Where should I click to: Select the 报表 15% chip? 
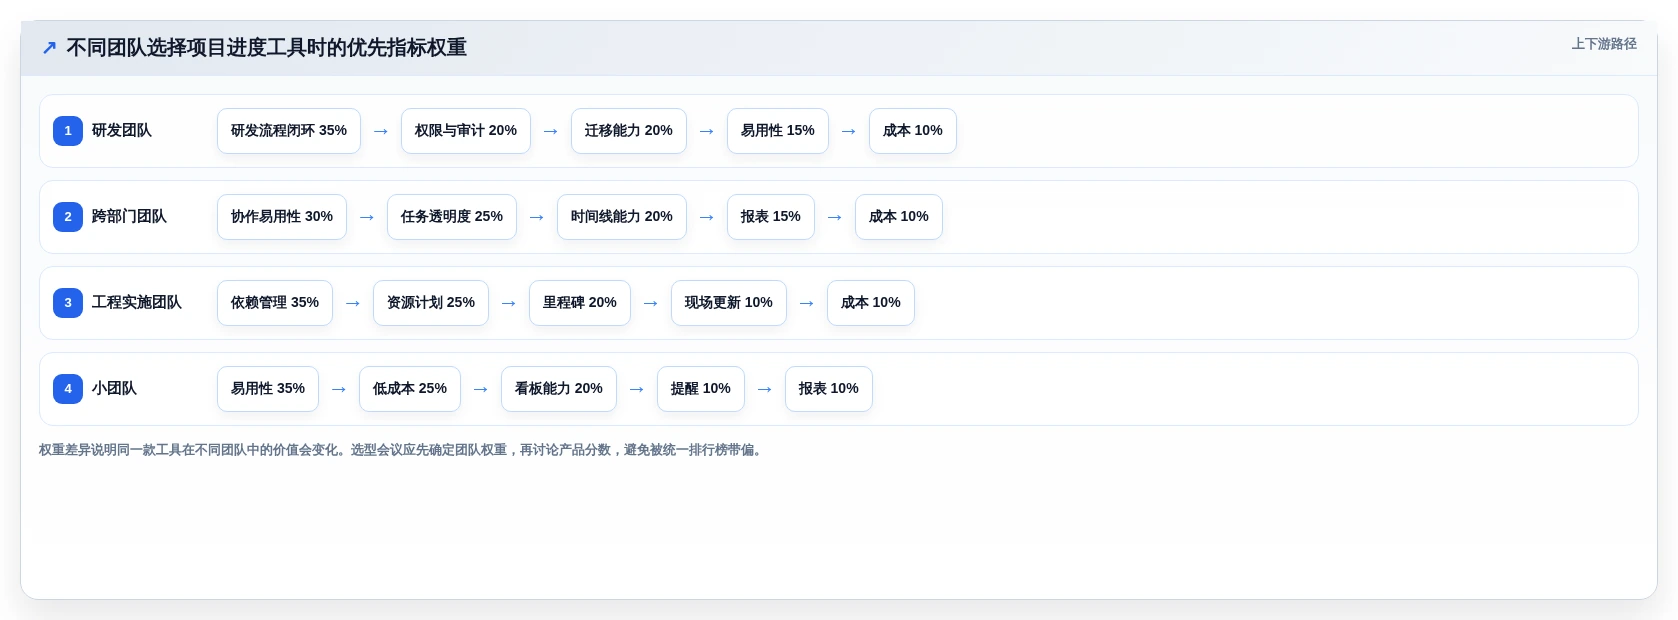point(771,217)
